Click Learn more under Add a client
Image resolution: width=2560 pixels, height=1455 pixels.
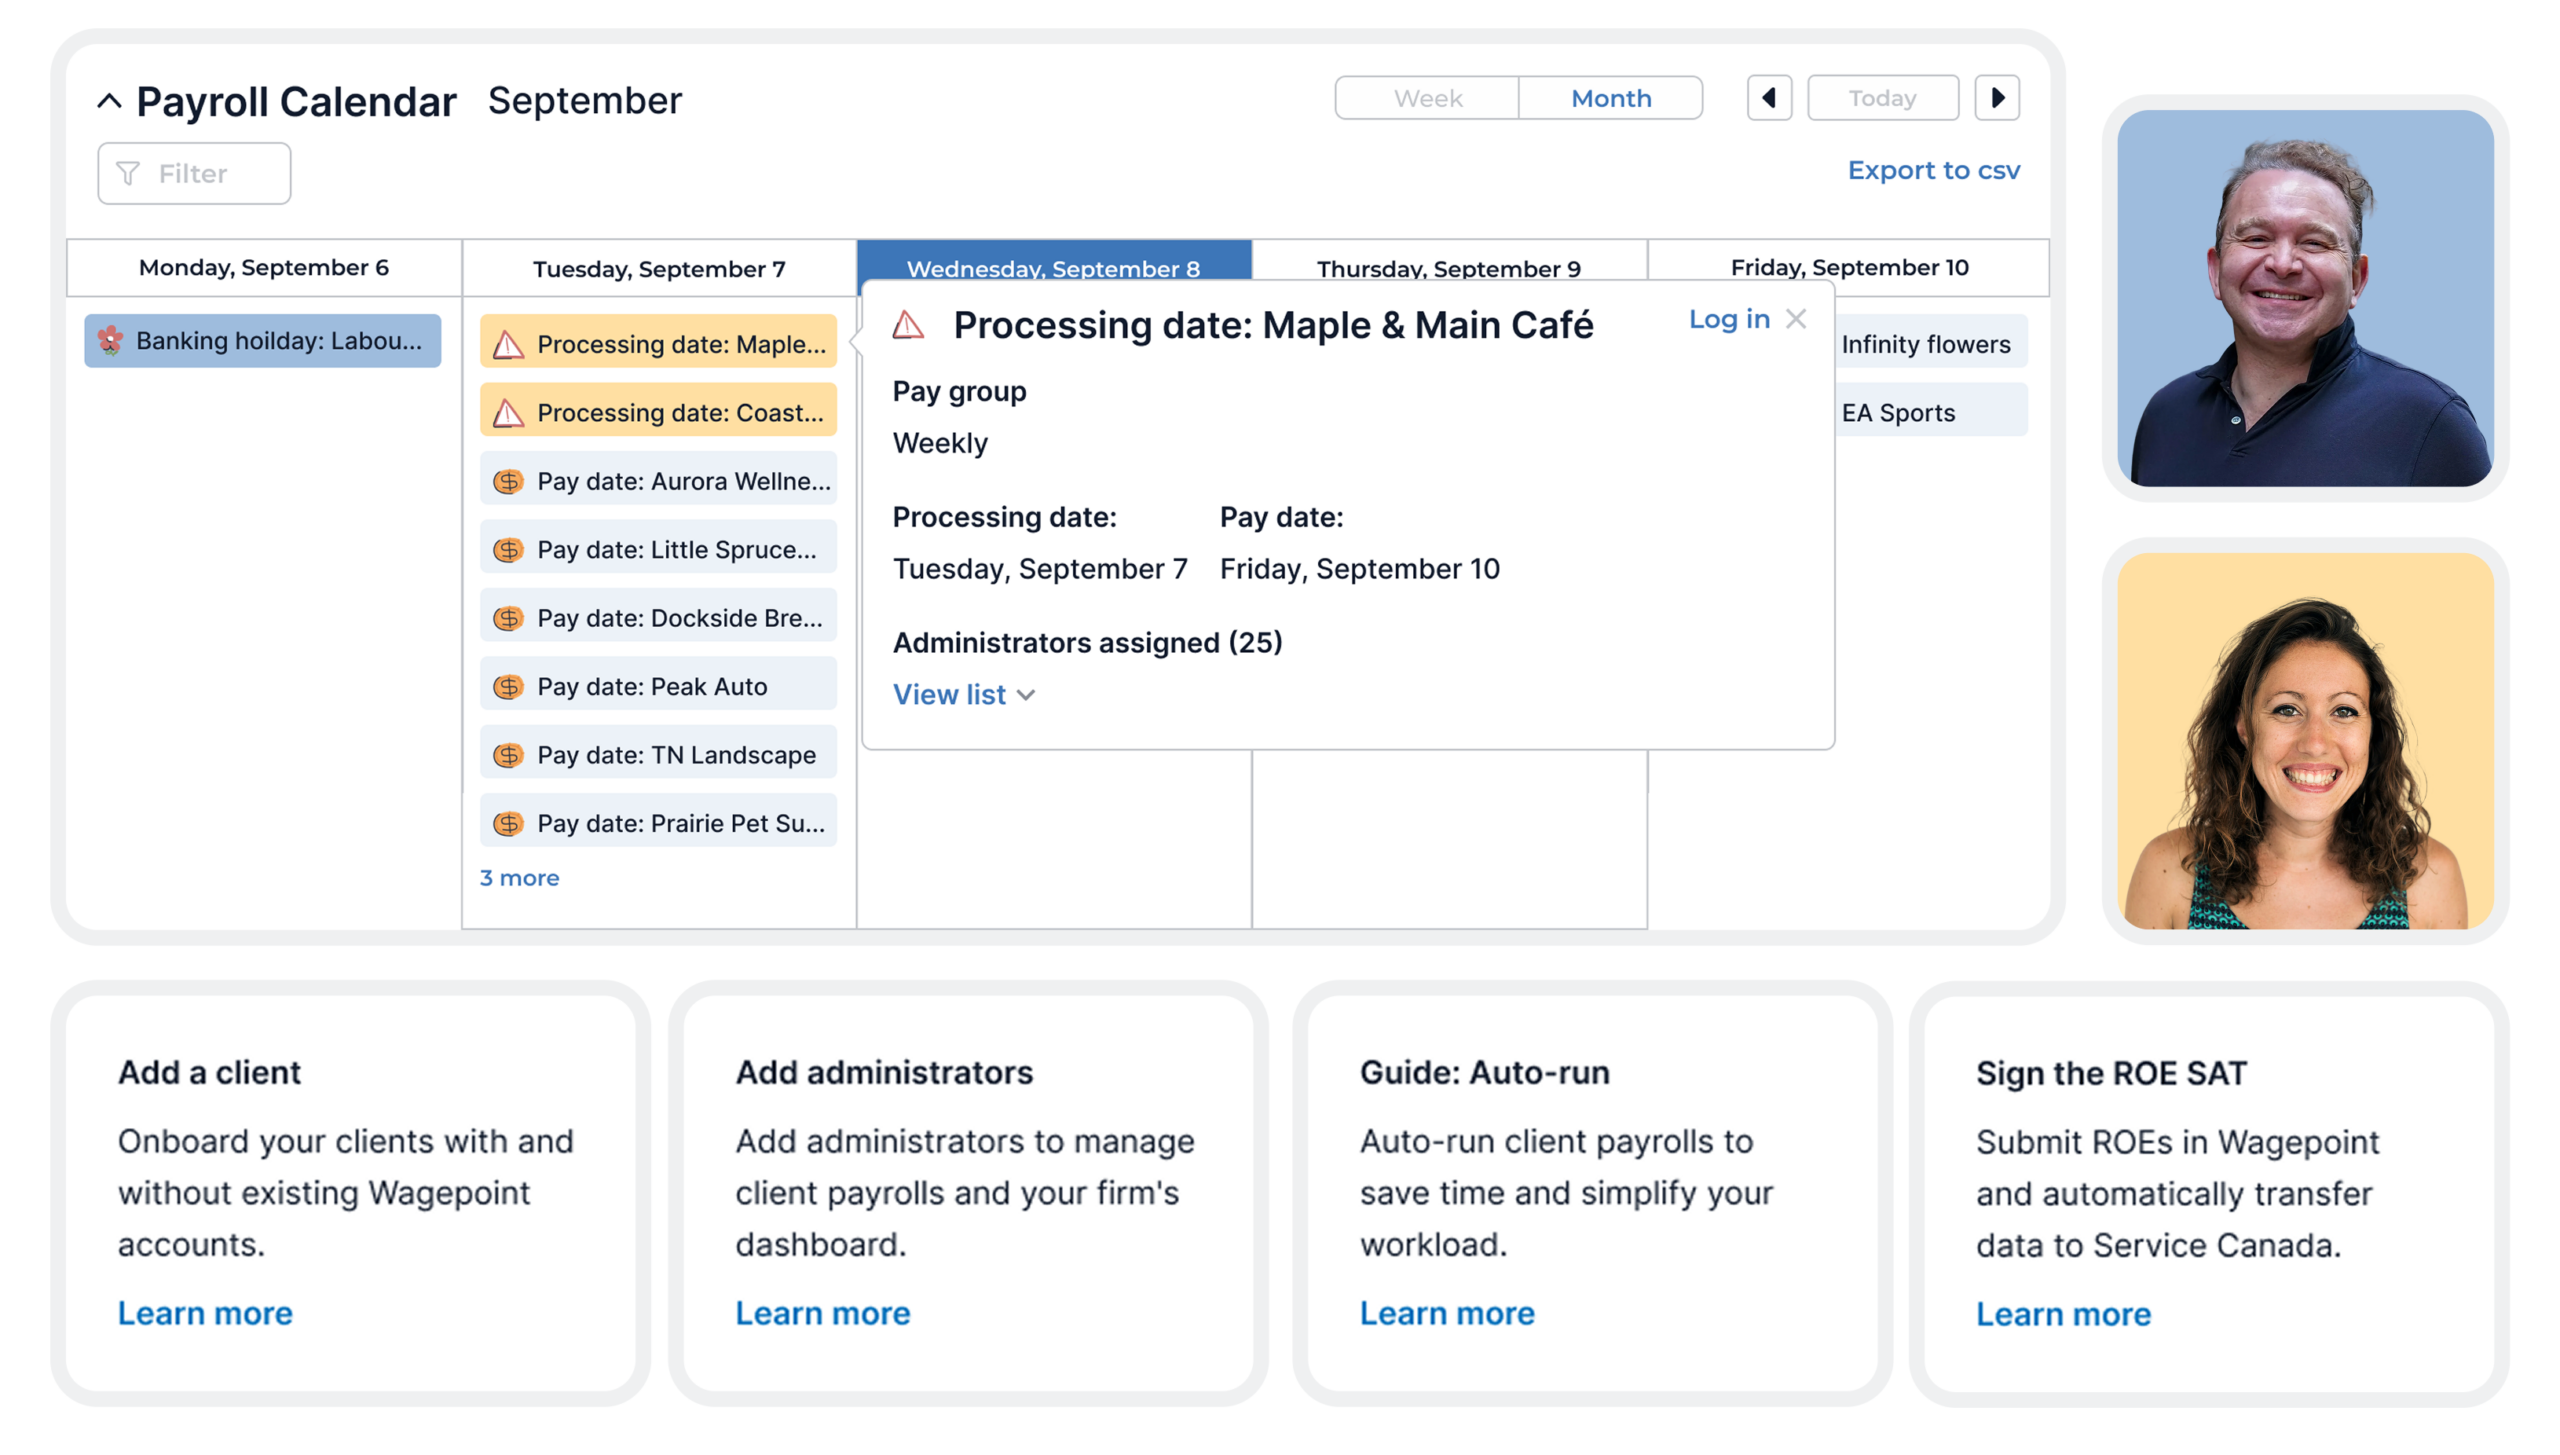(205, 1313)
